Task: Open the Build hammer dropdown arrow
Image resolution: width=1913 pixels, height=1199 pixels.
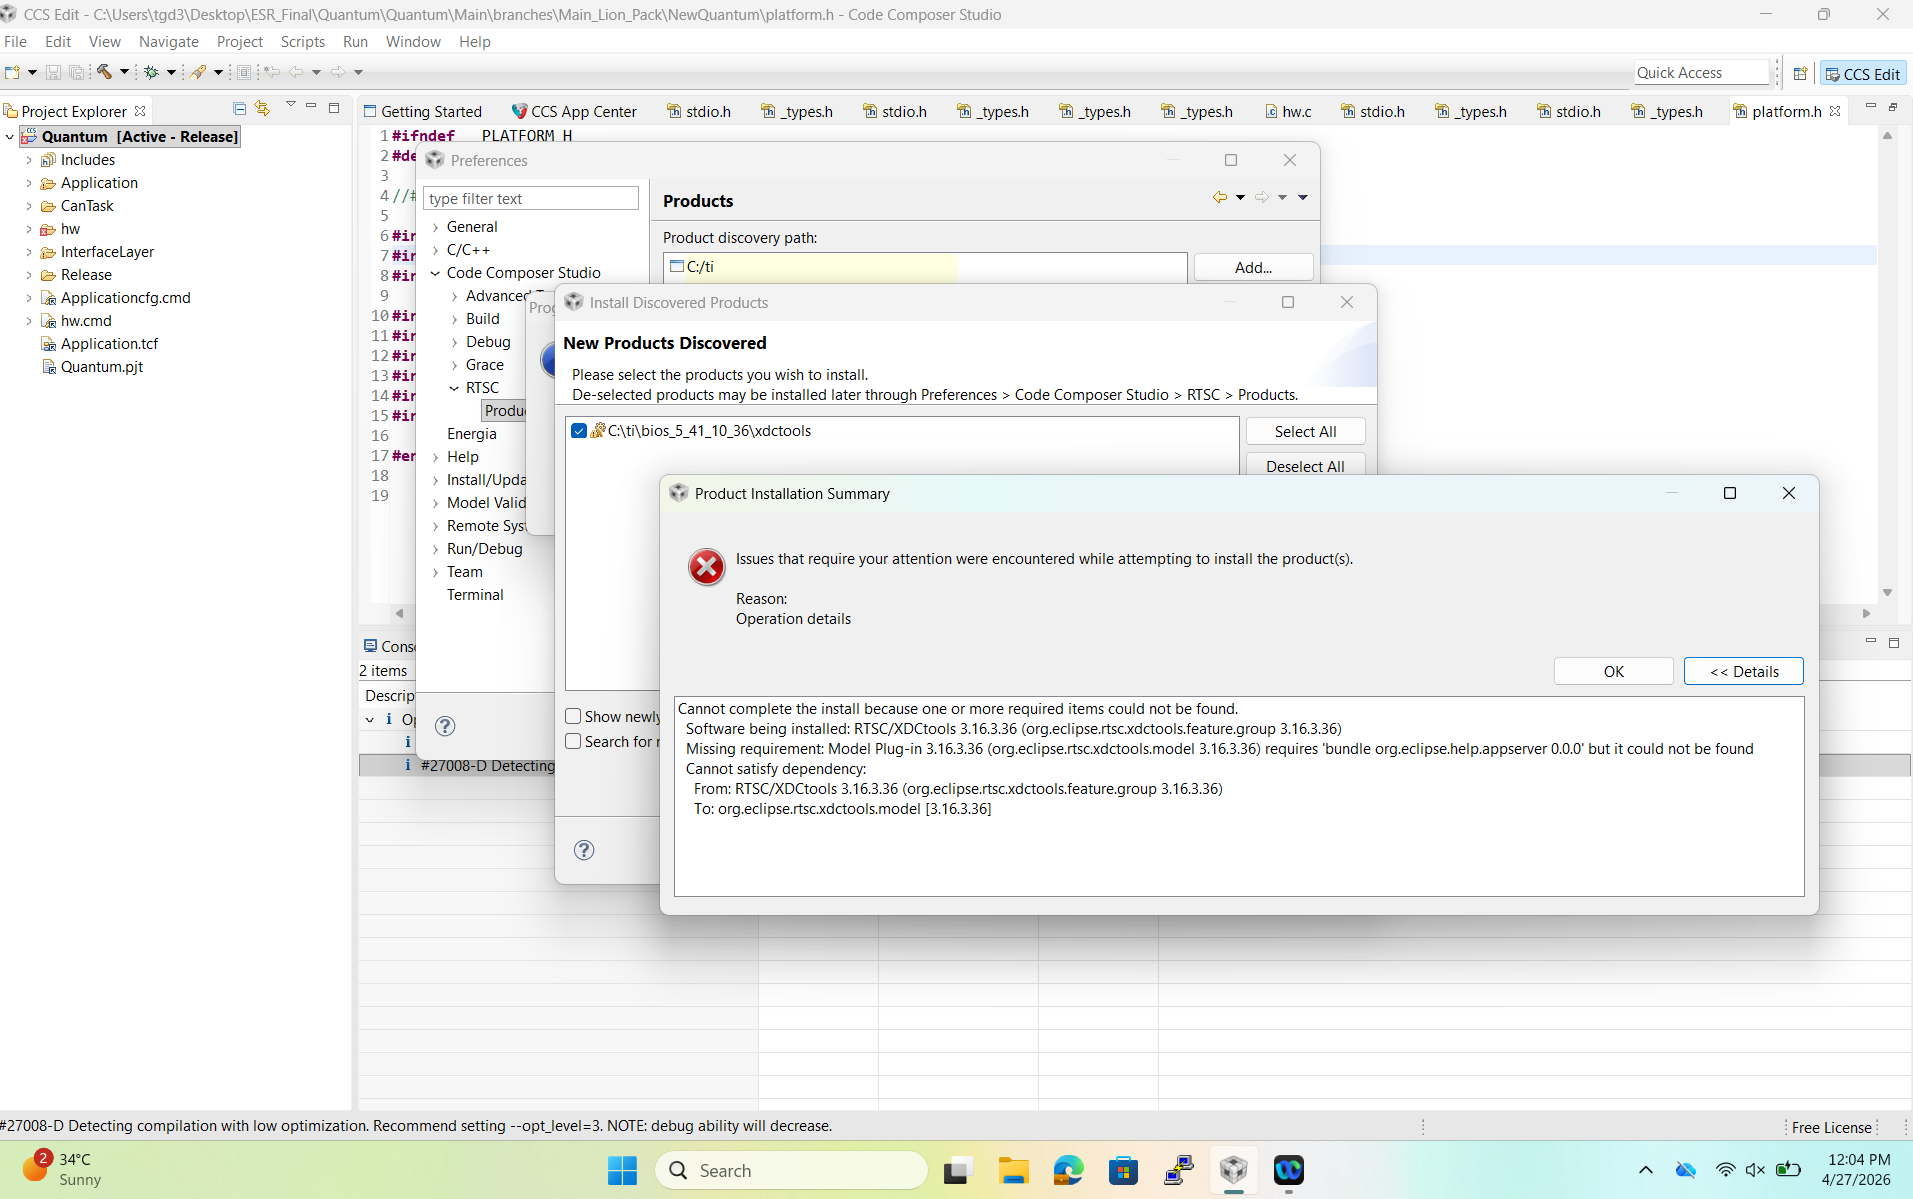Action: click(x=124, y=72)
